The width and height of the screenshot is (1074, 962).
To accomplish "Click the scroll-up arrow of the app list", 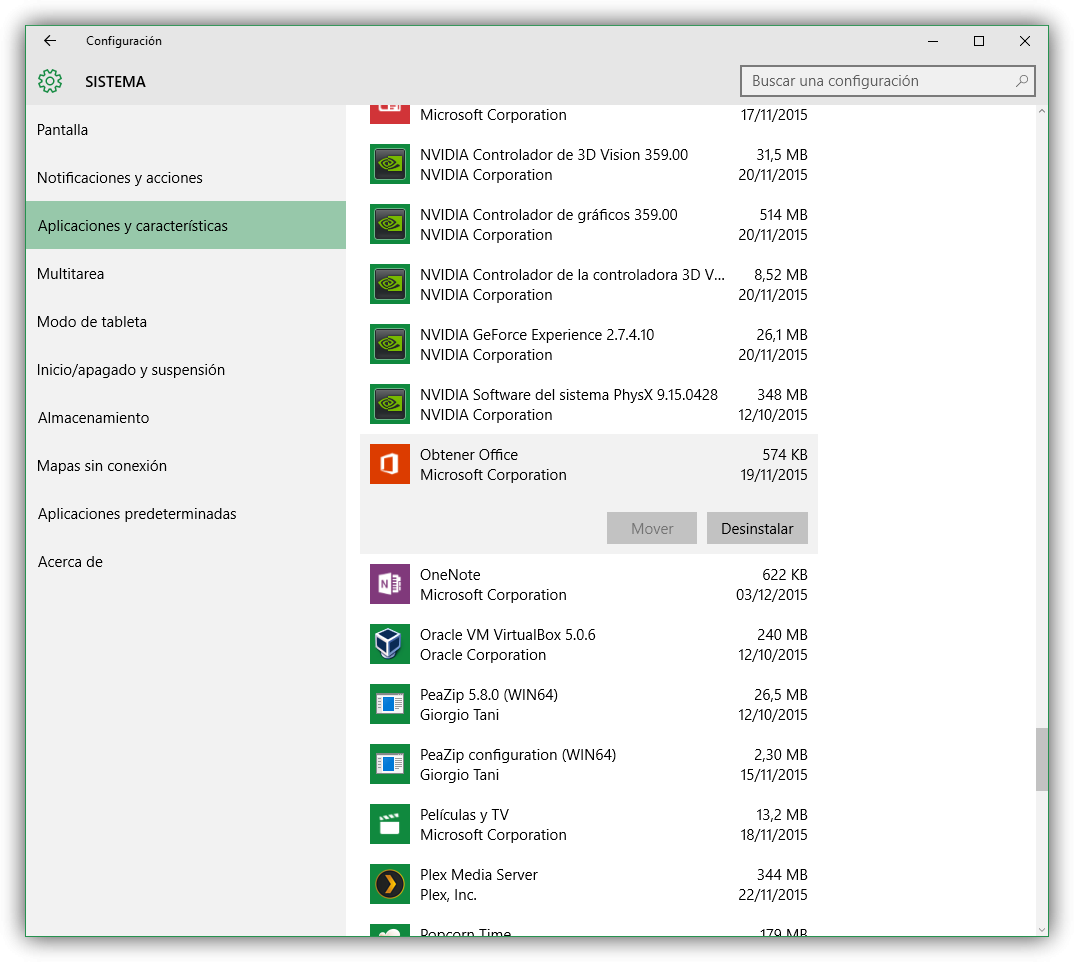I will pos(1042,111).
